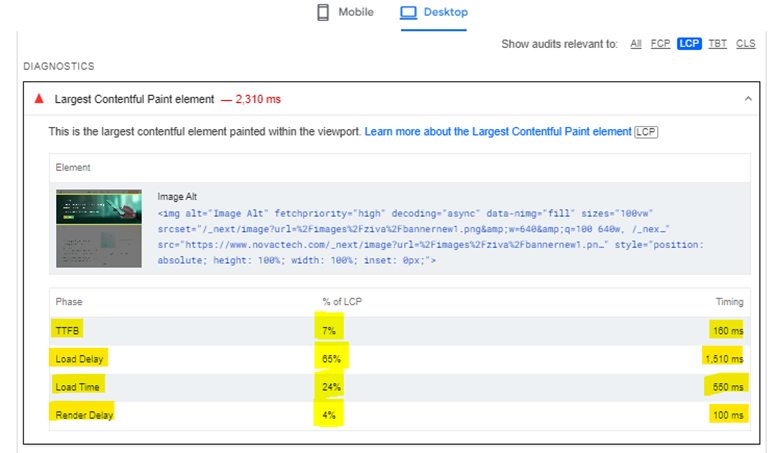776x453 pixels.
Task: Click the desktop monitor icon
Action: (408, 13)
